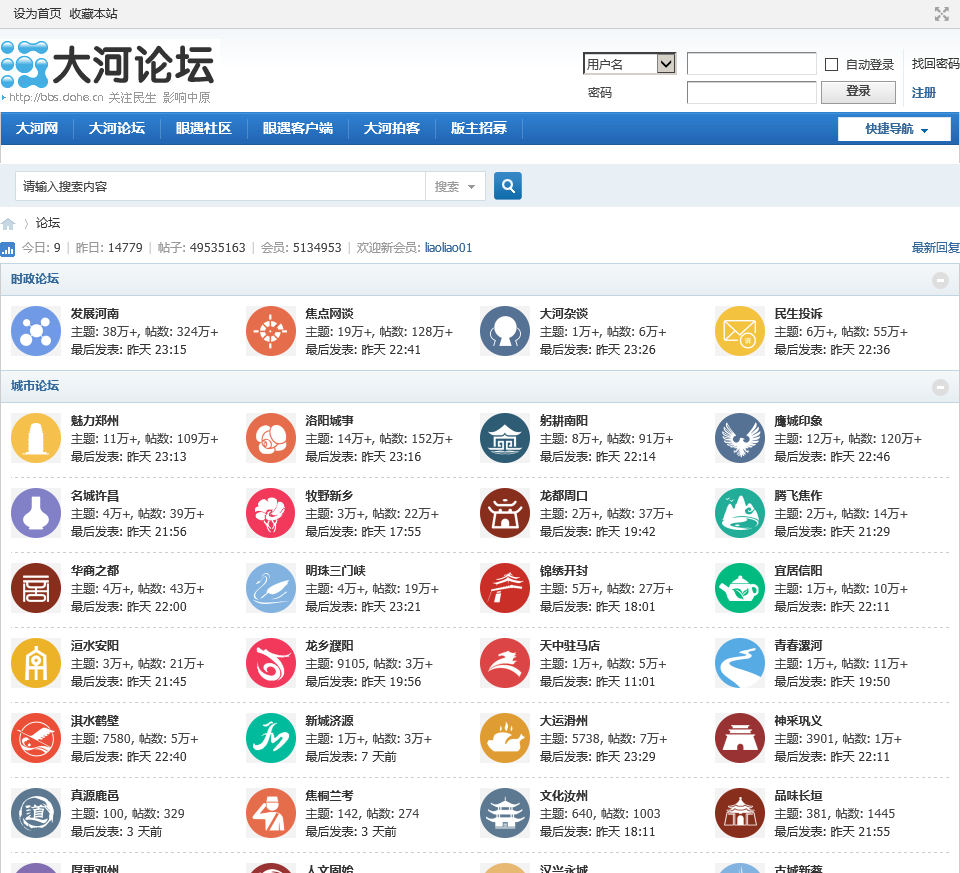The image size is (960, 873).
Task: Open the 淇水鹤壁 forum icon
Action: pyautogui.click(x=36, y=738)
